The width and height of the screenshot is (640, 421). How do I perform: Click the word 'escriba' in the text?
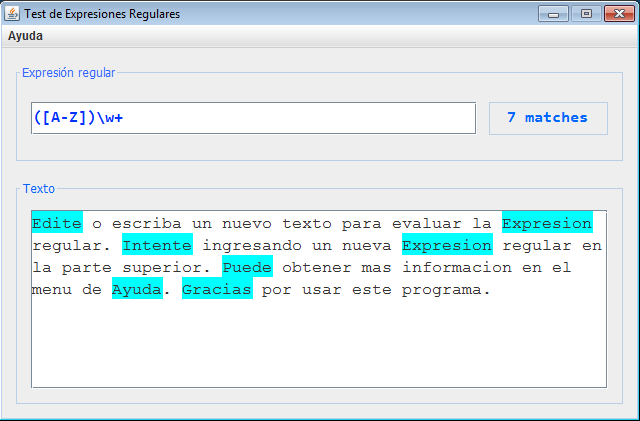pyautogui.click(x=147, y=223)
